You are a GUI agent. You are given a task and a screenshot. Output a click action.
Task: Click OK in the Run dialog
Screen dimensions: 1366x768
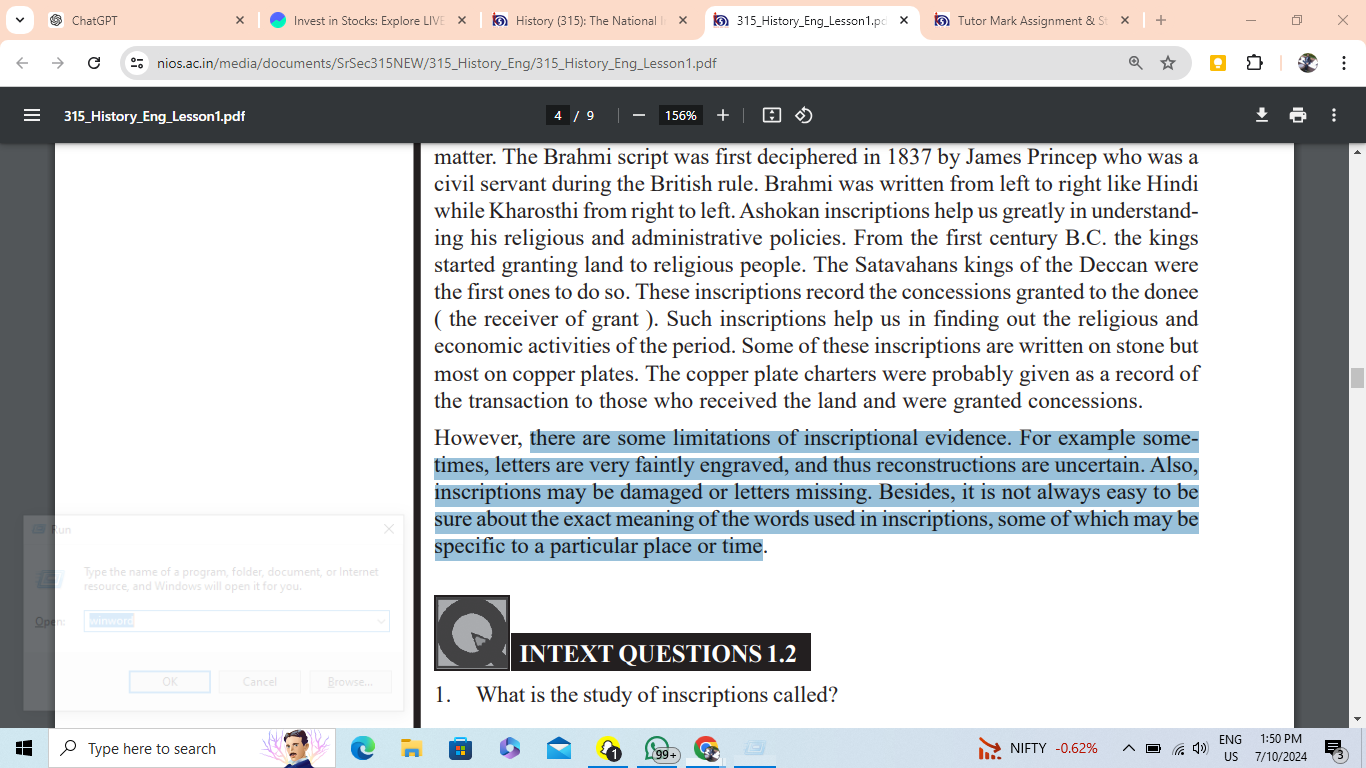point(170,682)
